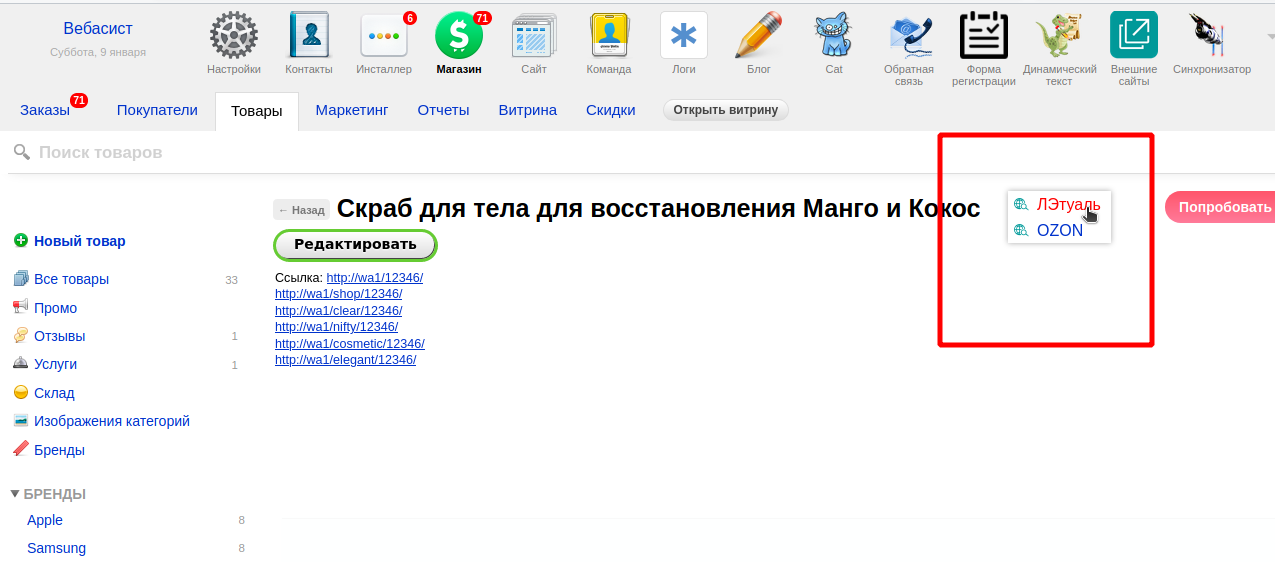Open the Логи asterisk app

click(684, 36)
